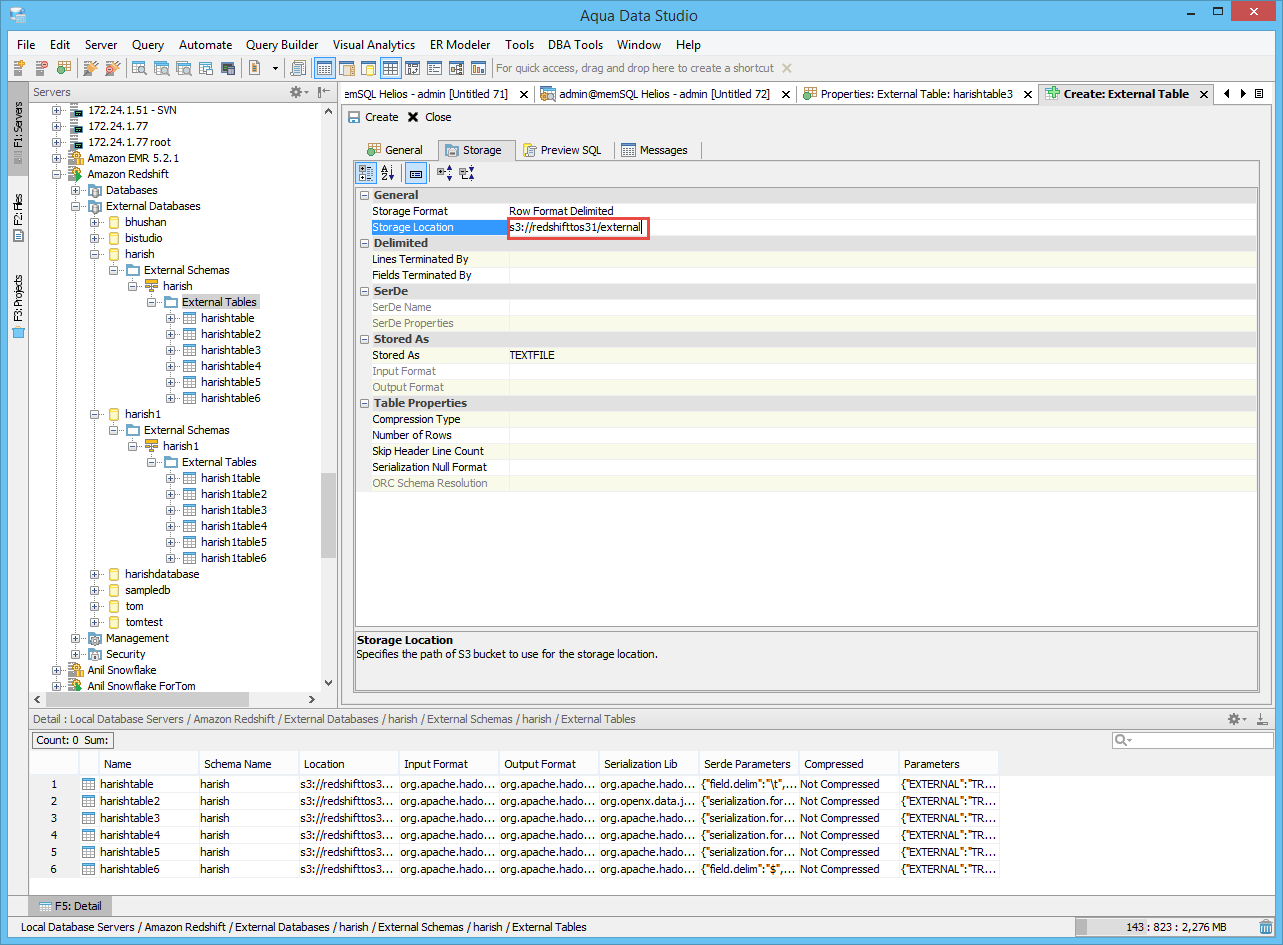Image resolution: width=1283 pixels, height=945 pixels.
Task: Close the Create: External Table tab
Action: coord(1204,94)
